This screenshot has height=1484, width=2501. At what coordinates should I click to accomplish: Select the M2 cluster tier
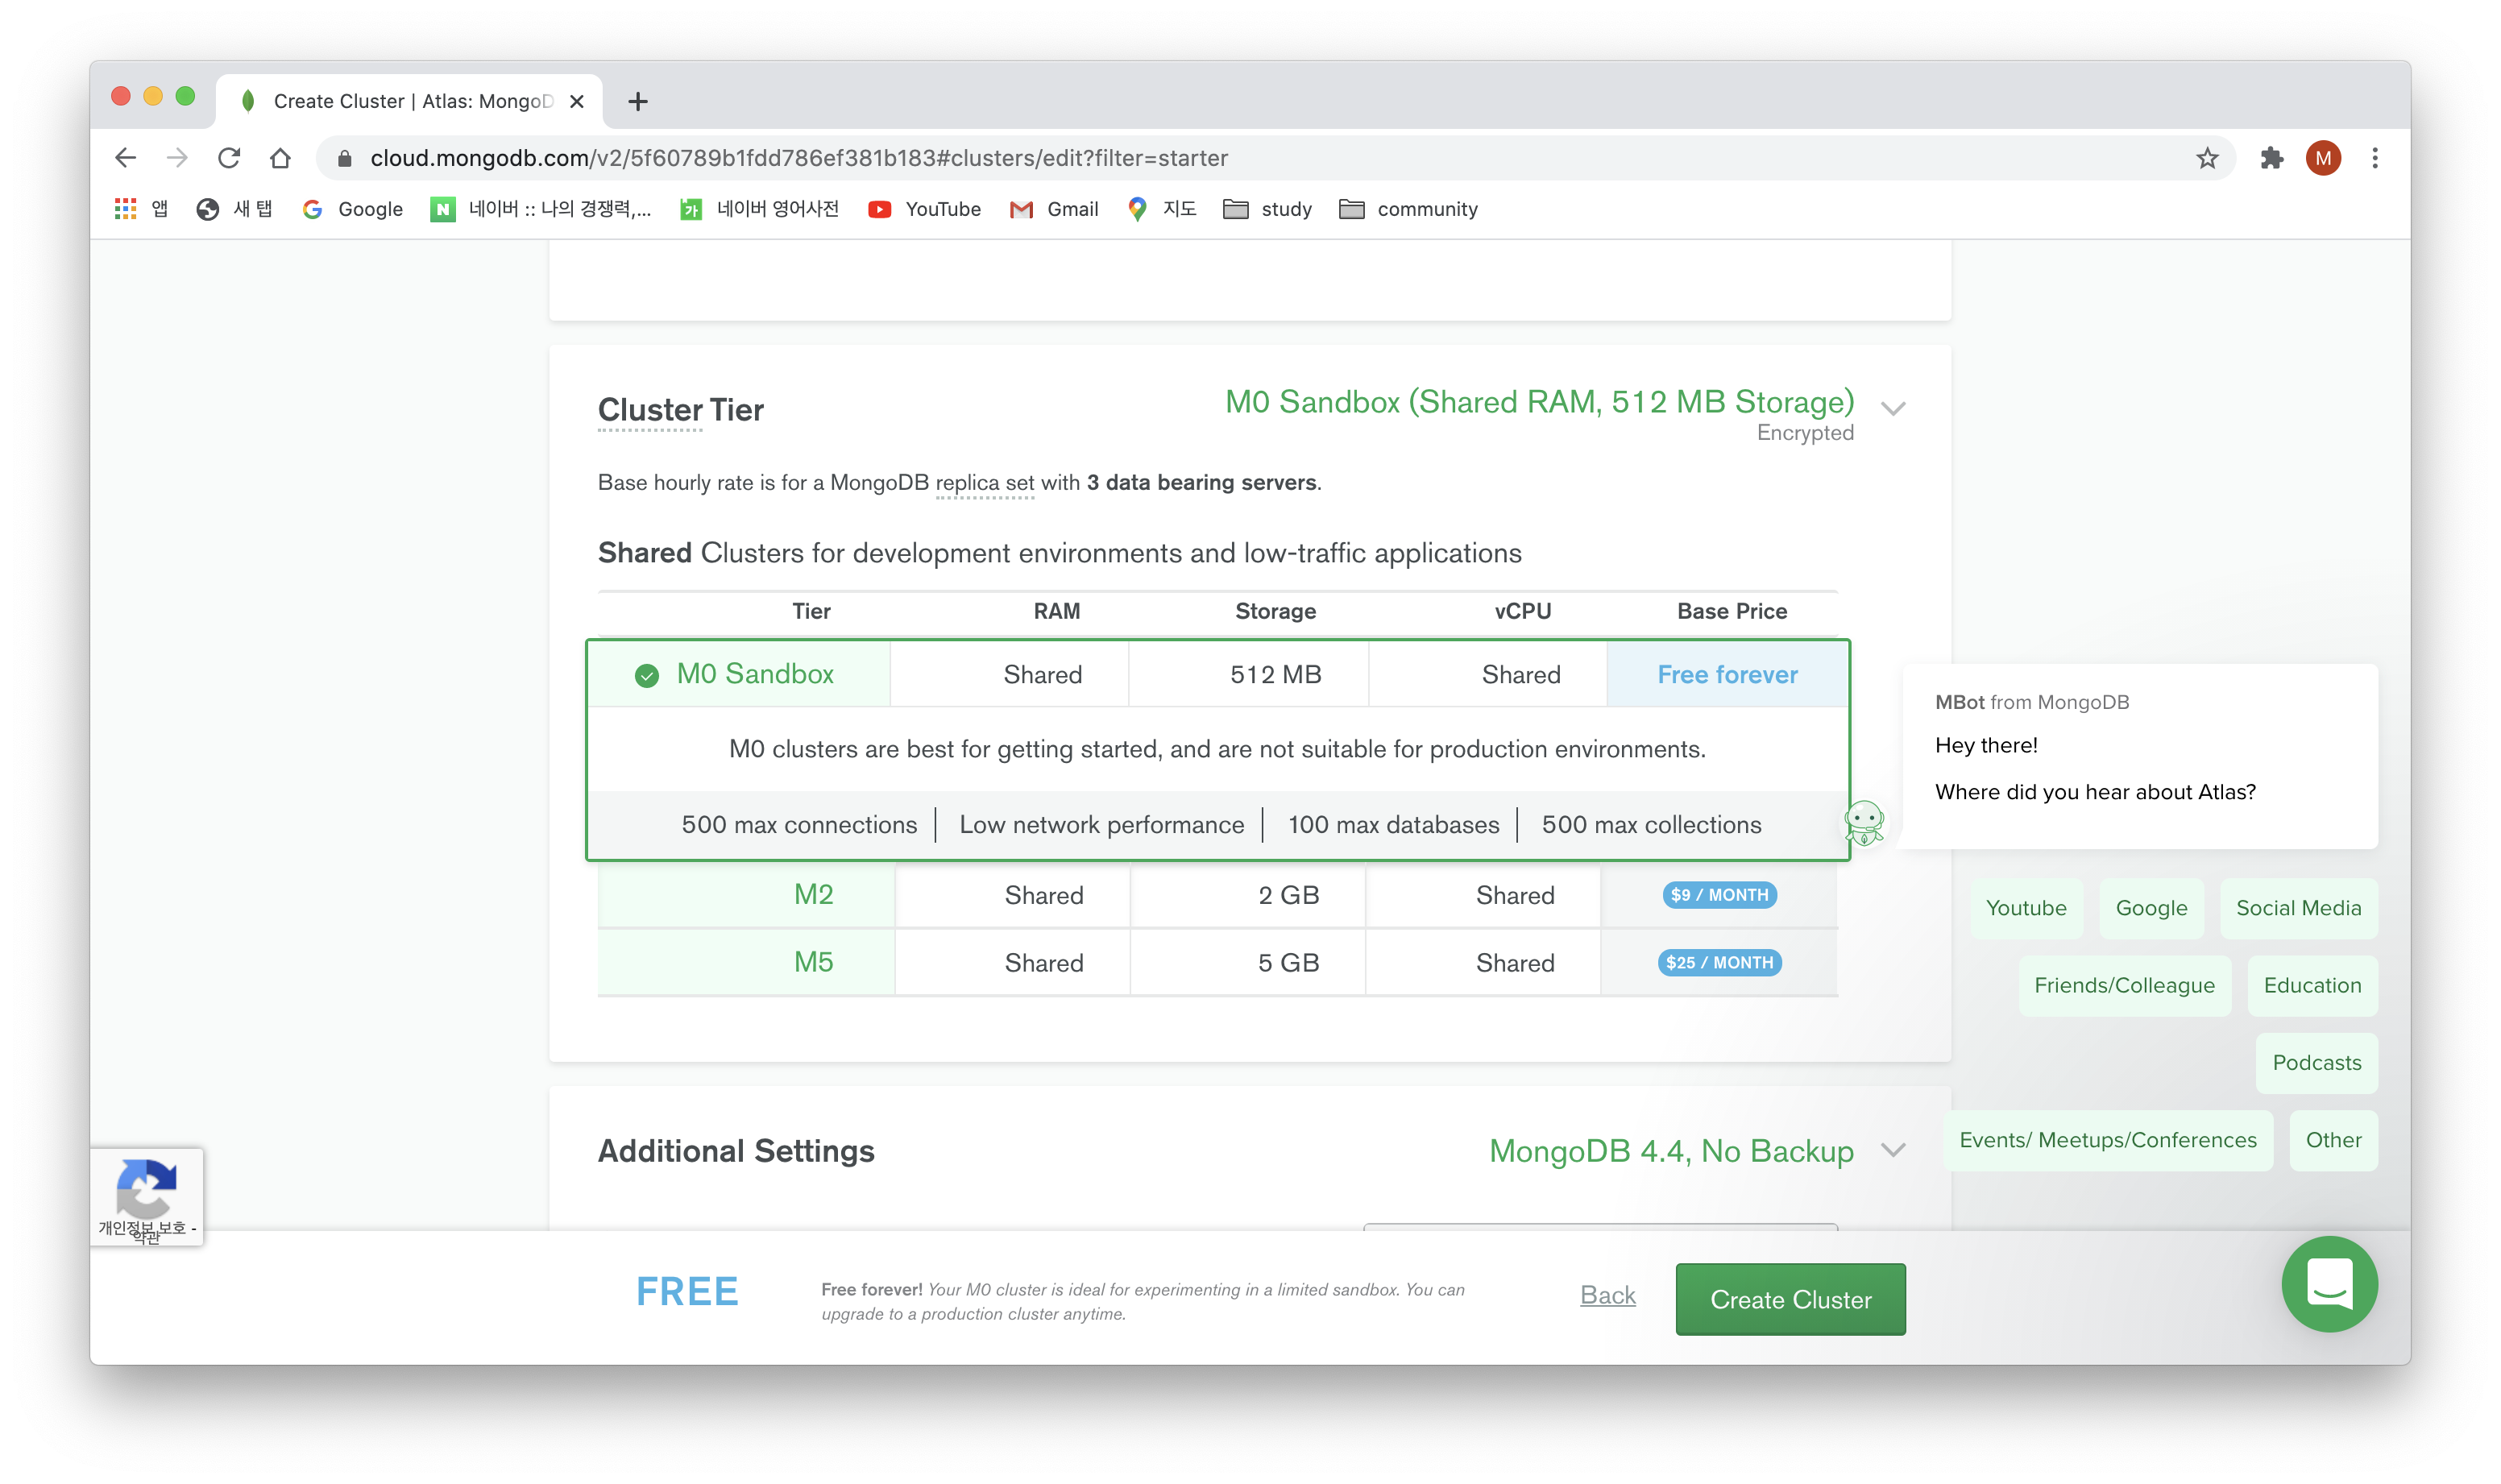[x=813, y=895]
